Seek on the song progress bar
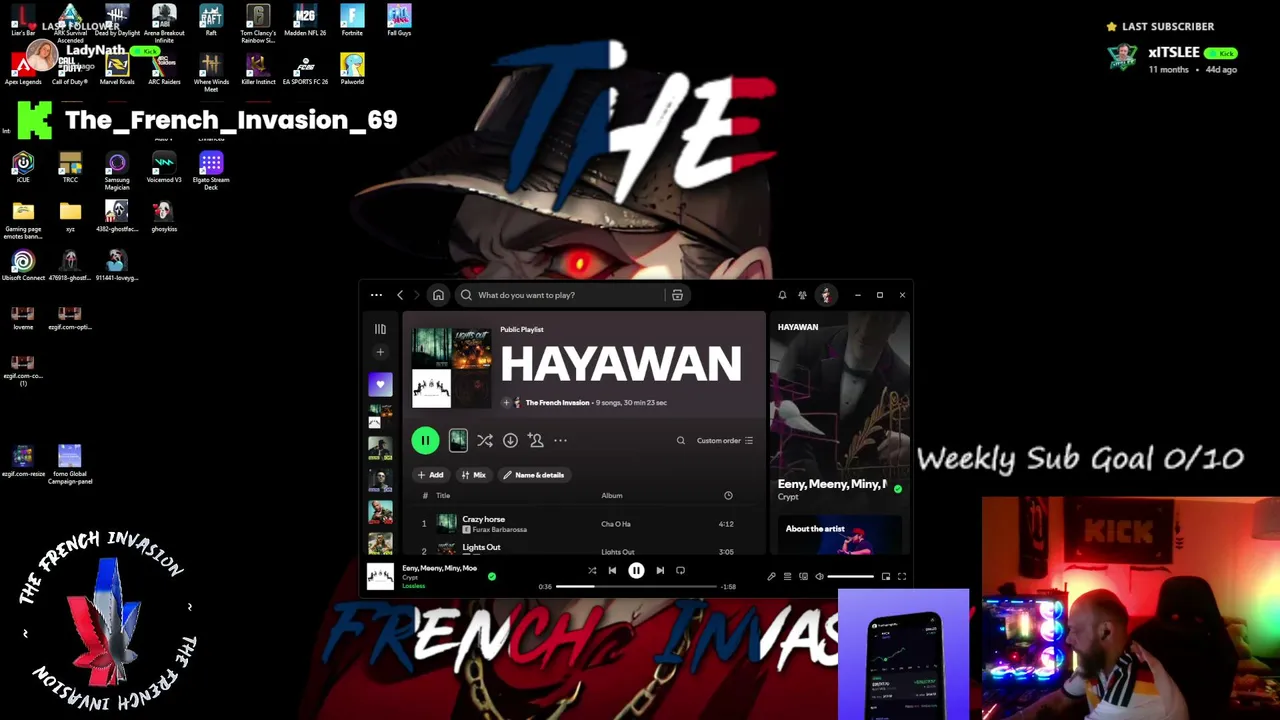This screenshot has width=1280, height=720. 636,587
